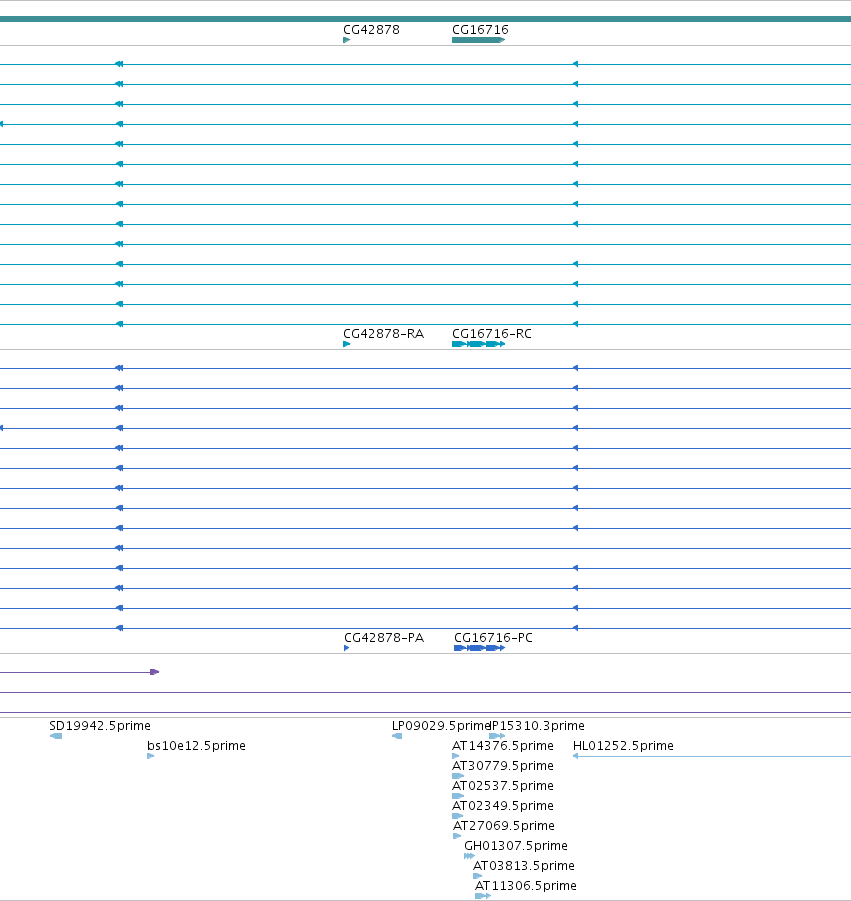
Task: Click the AT27069.5prime EST label
Action: point(504,826)
